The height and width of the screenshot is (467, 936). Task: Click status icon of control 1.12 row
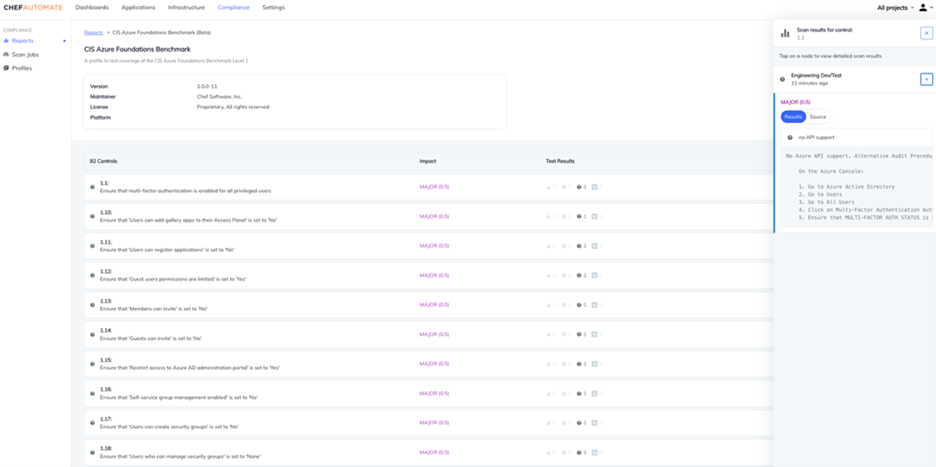pyautogui.click(x=93, y=275)
